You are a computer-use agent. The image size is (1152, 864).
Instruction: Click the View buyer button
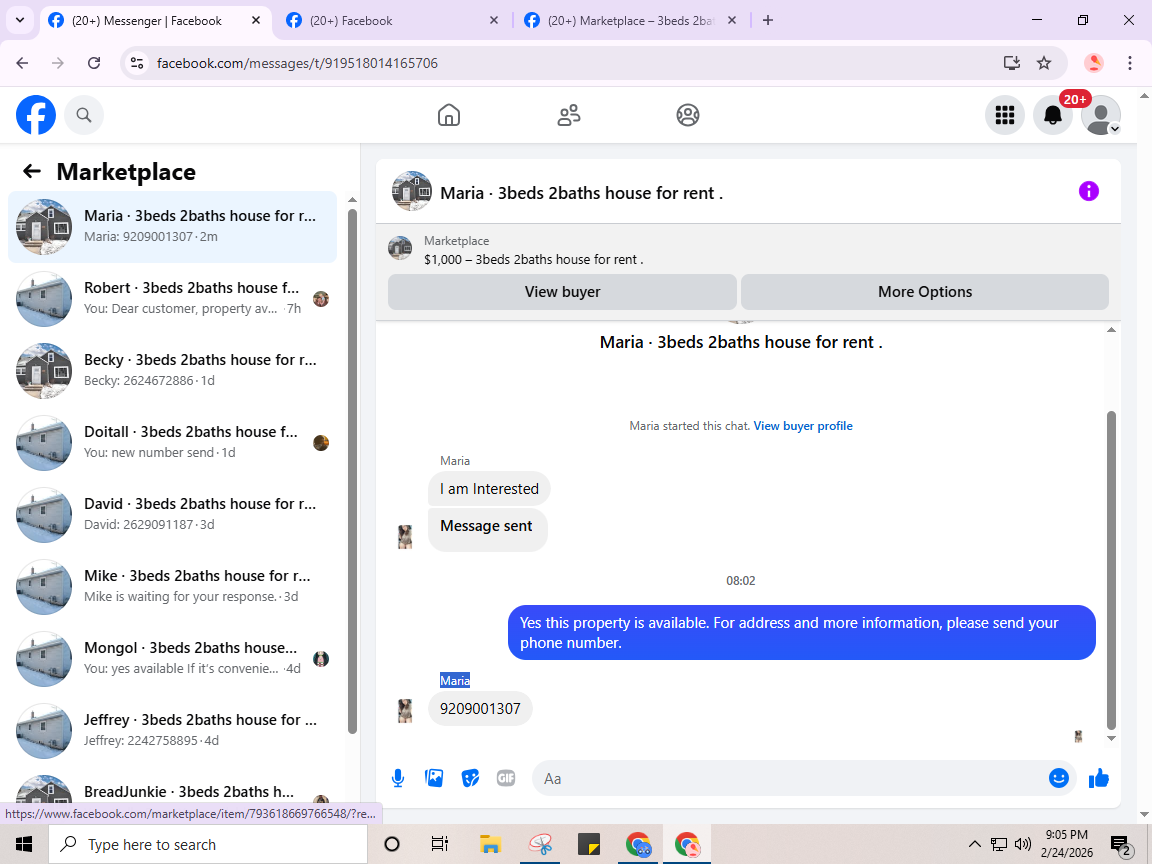562,292
